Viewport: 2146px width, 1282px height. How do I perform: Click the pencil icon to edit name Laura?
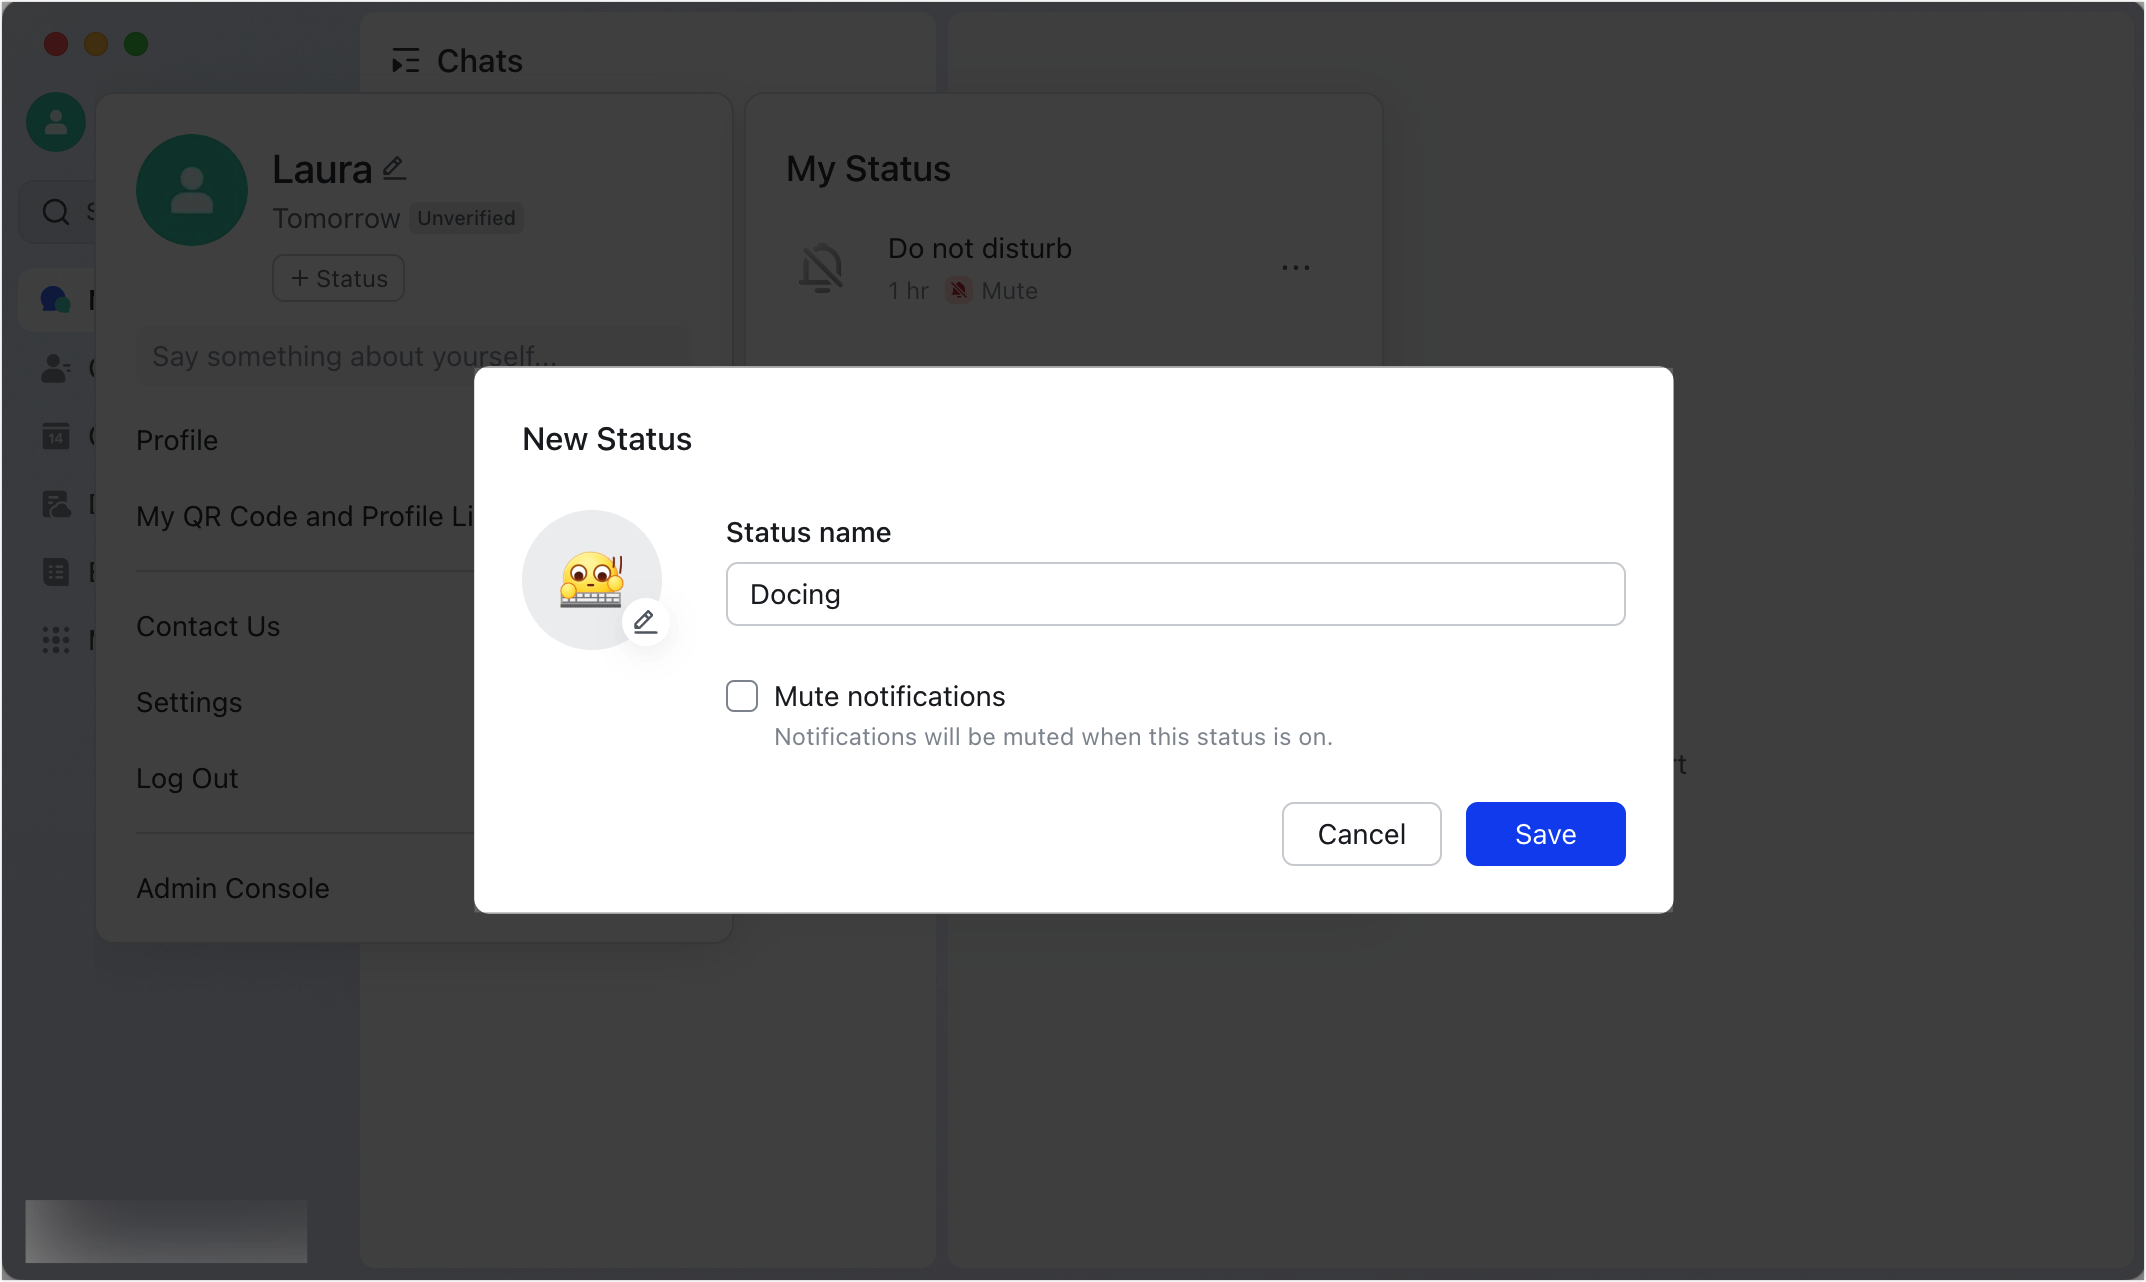(393, 167)
